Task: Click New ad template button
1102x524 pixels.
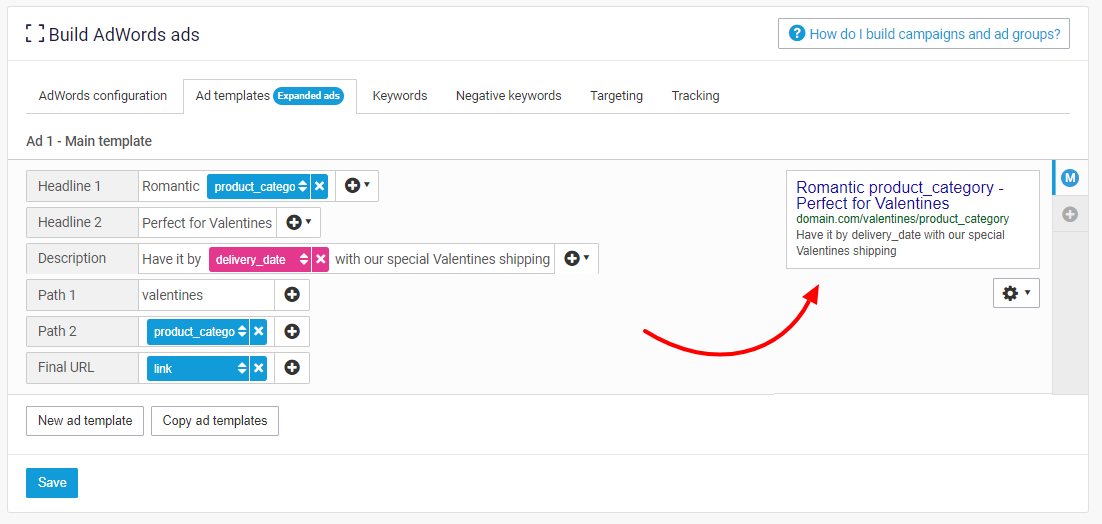Action: point(85,421)
